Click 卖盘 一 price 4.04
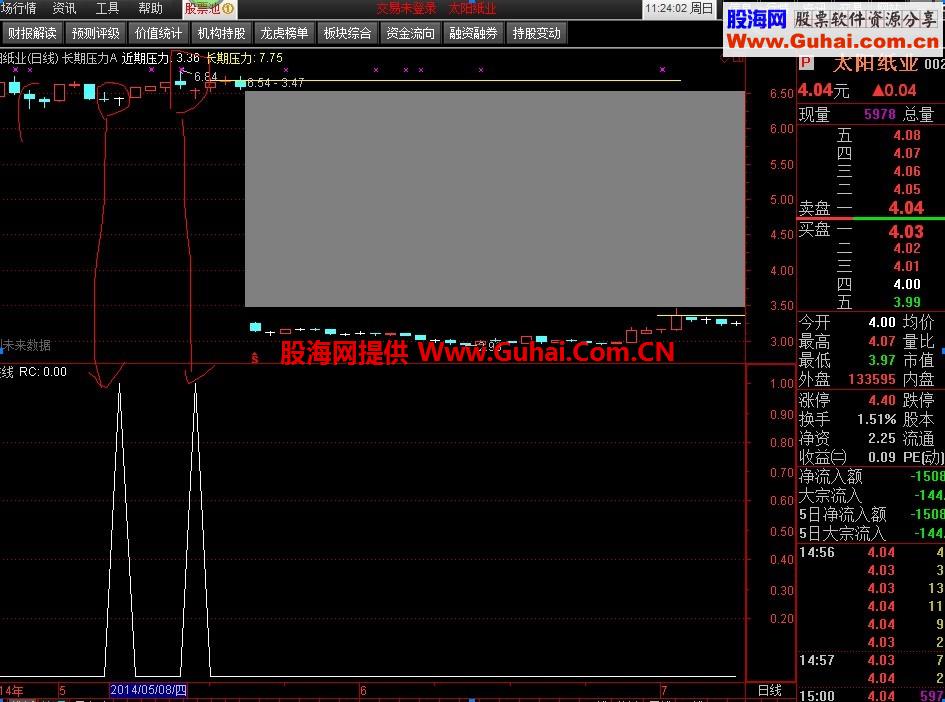This screenshot has height=702, width=945. [x=906, y=208]
